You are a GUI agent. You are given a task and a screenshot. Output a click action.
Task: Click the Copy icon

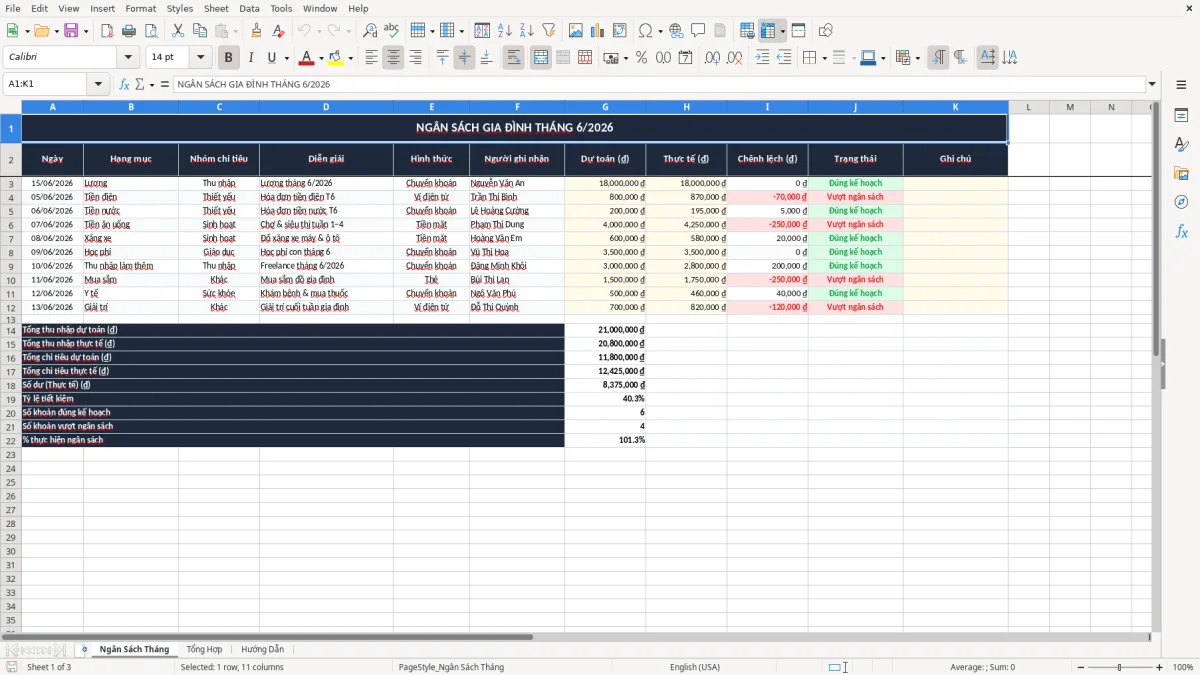pos(200,31)
